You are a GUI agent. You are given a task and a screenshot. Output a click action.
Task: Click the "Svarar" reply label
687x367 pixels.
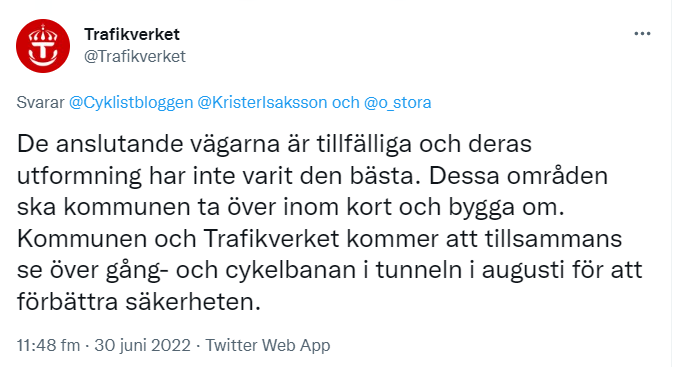click(40, 102)
